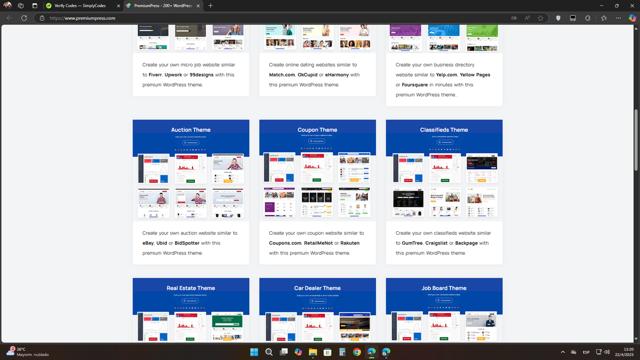
Task: Open the Browser essentials shield icon
Action: 558,18
